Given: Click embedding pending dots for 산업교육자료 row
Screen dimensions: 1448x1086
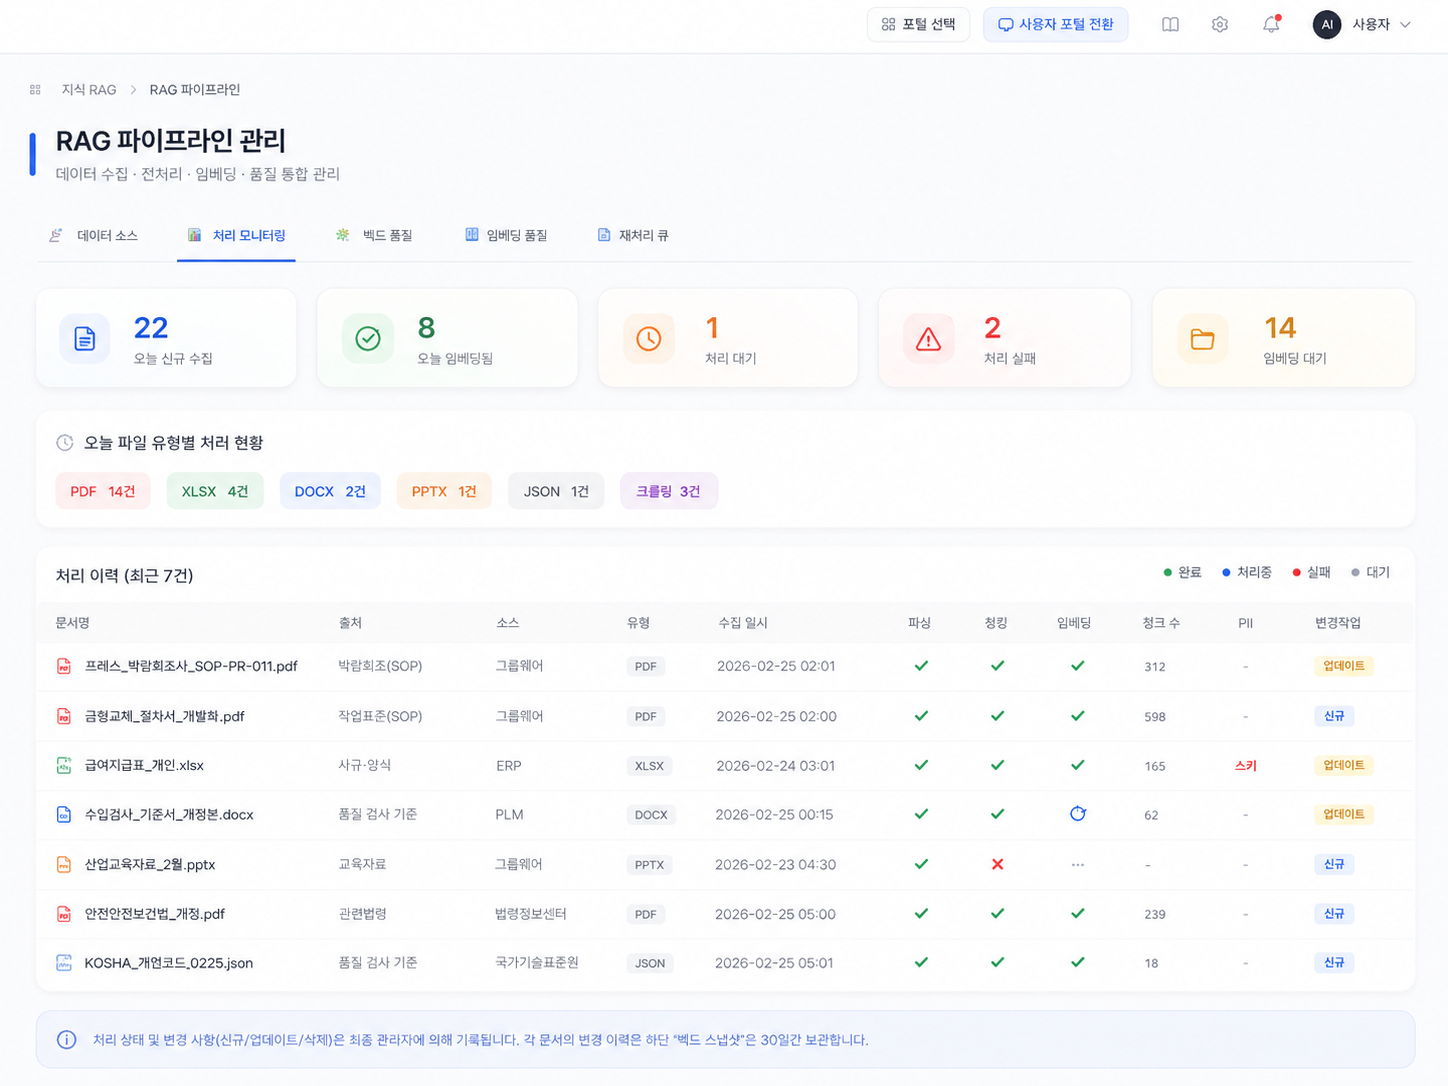Looking at the screenshot, I should (x=1078, y=864).
